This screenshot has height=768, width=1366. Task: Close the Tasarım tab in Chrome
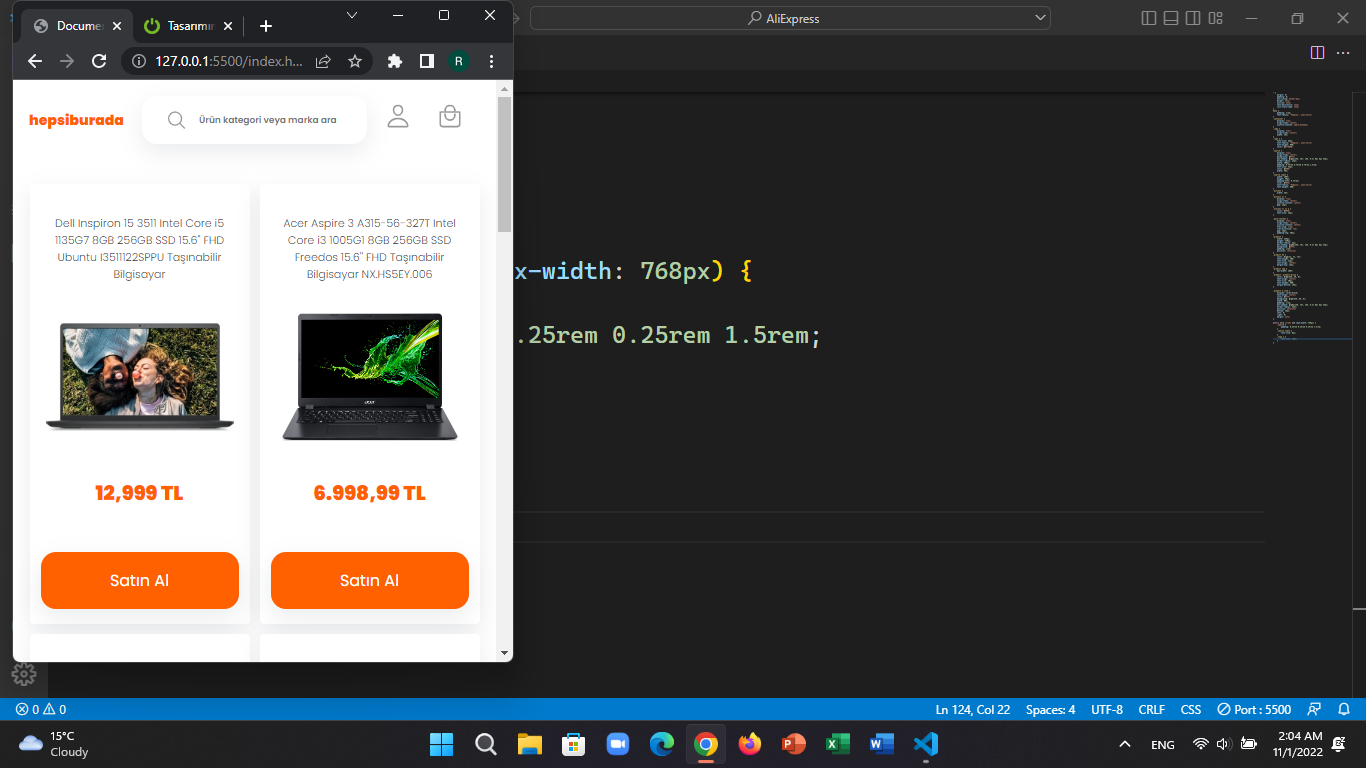[x=228, y=26]
